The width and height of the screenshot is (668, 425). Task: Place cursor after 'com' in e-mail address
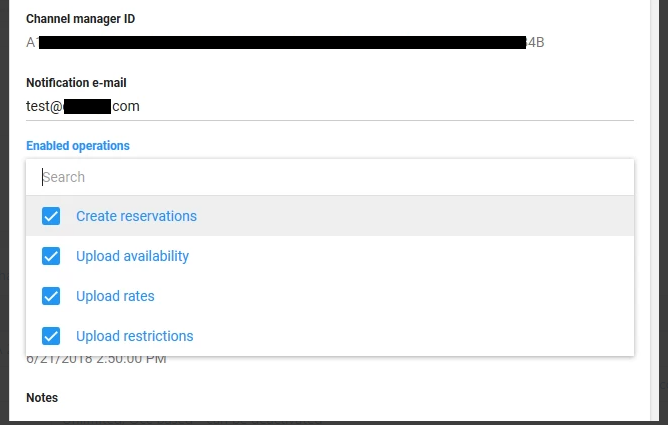pyautogui.click(x=141, y=105)
